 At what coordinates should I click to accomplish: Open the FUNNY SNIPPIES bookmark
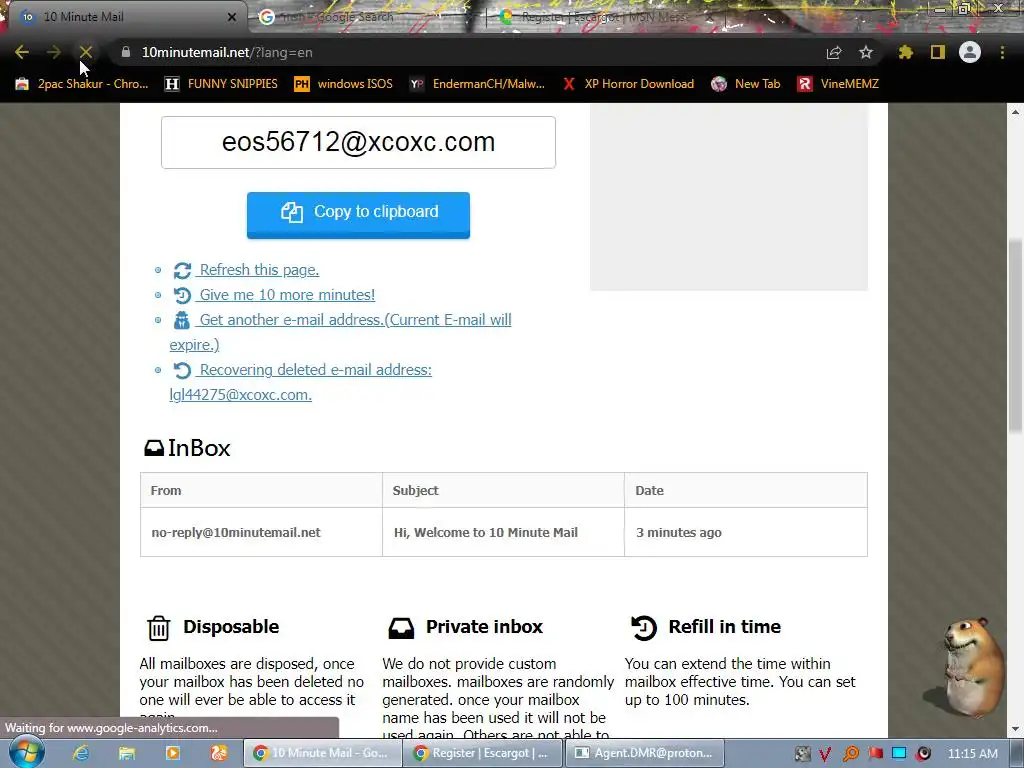221,84
